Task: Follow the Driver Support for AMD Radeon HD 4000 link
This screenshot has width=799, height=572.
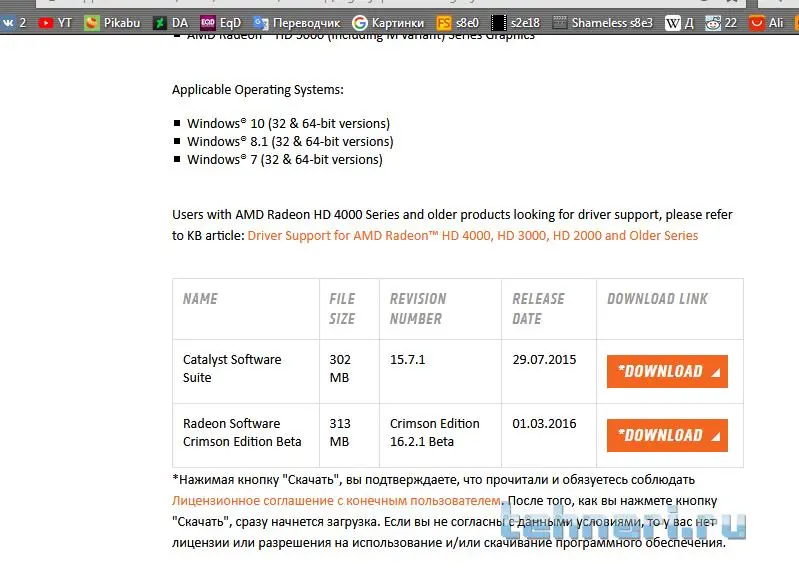Action: coord(472,236)
